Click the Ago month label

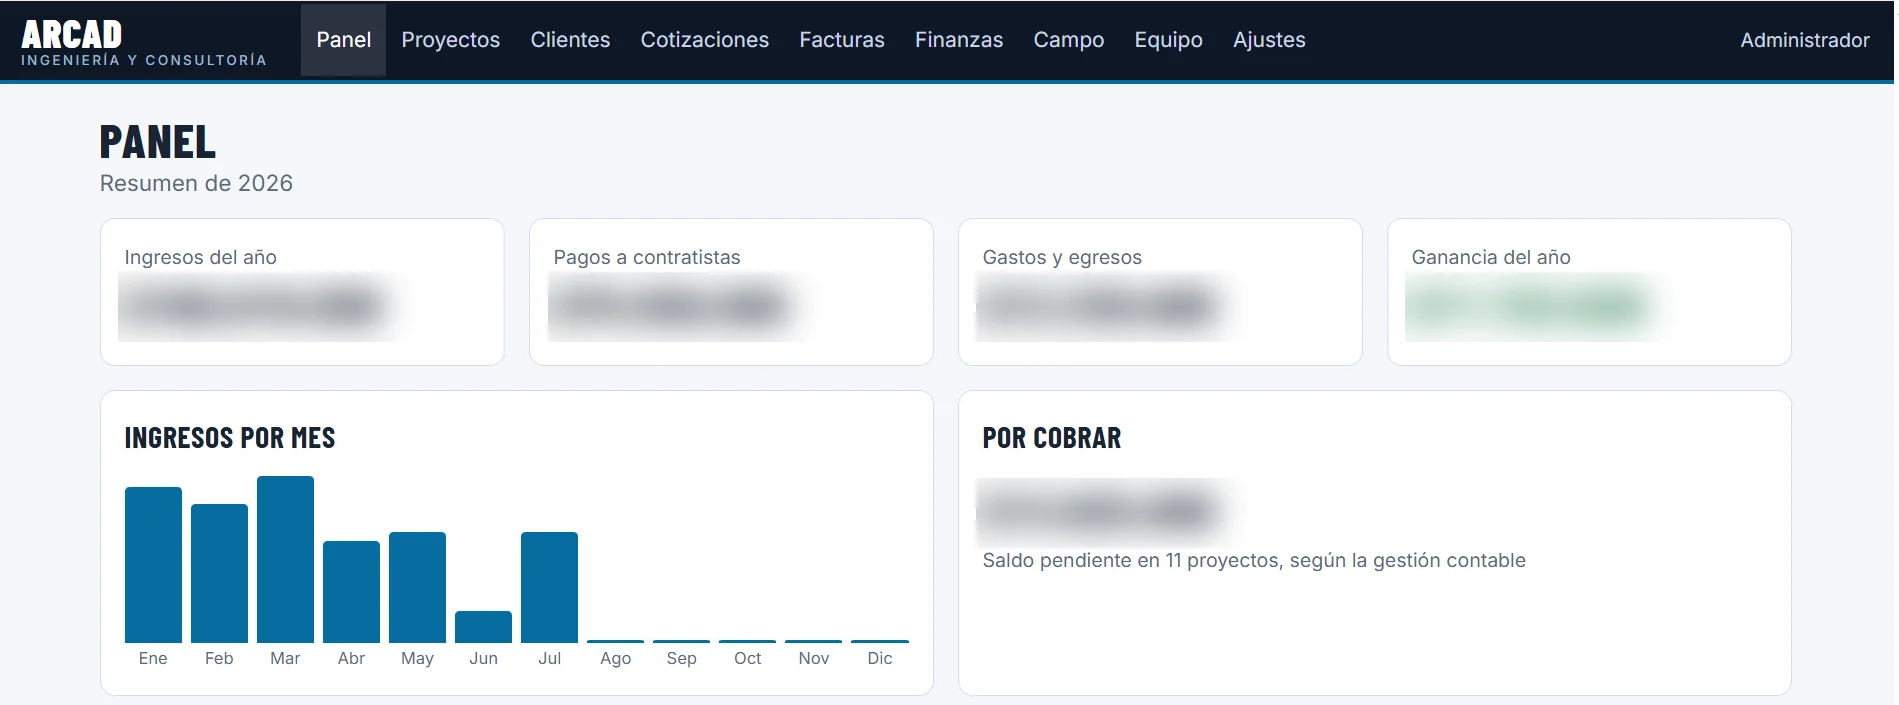615,658
